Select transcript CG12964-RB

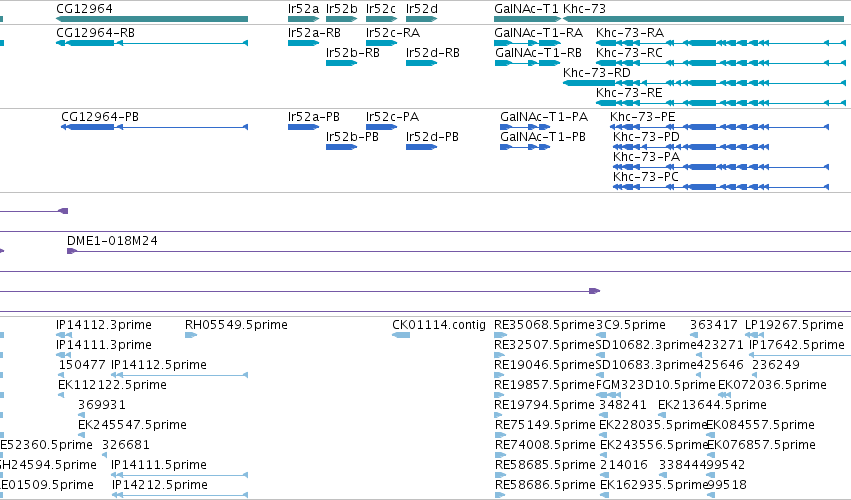point(96,33)
